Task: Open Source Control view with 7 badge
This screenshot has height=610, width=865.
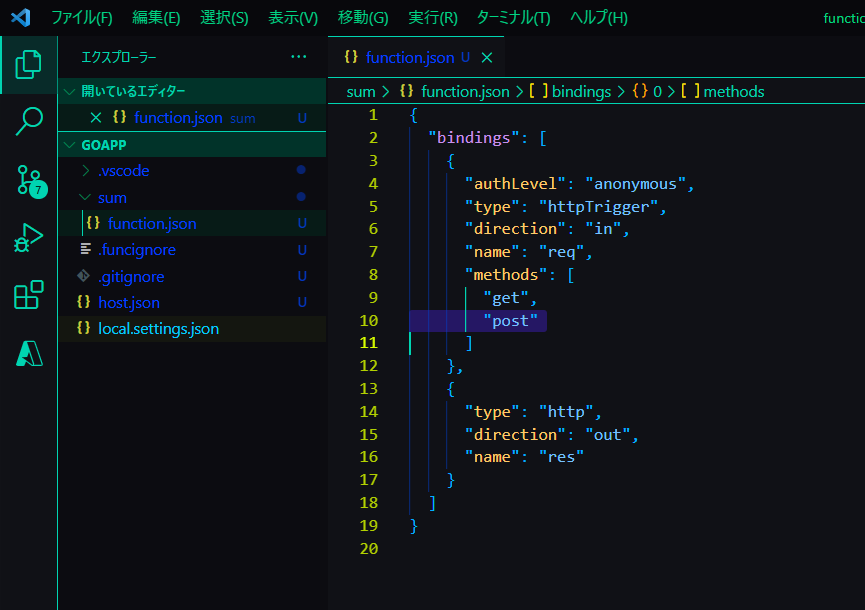Action: tap(30, 180)
